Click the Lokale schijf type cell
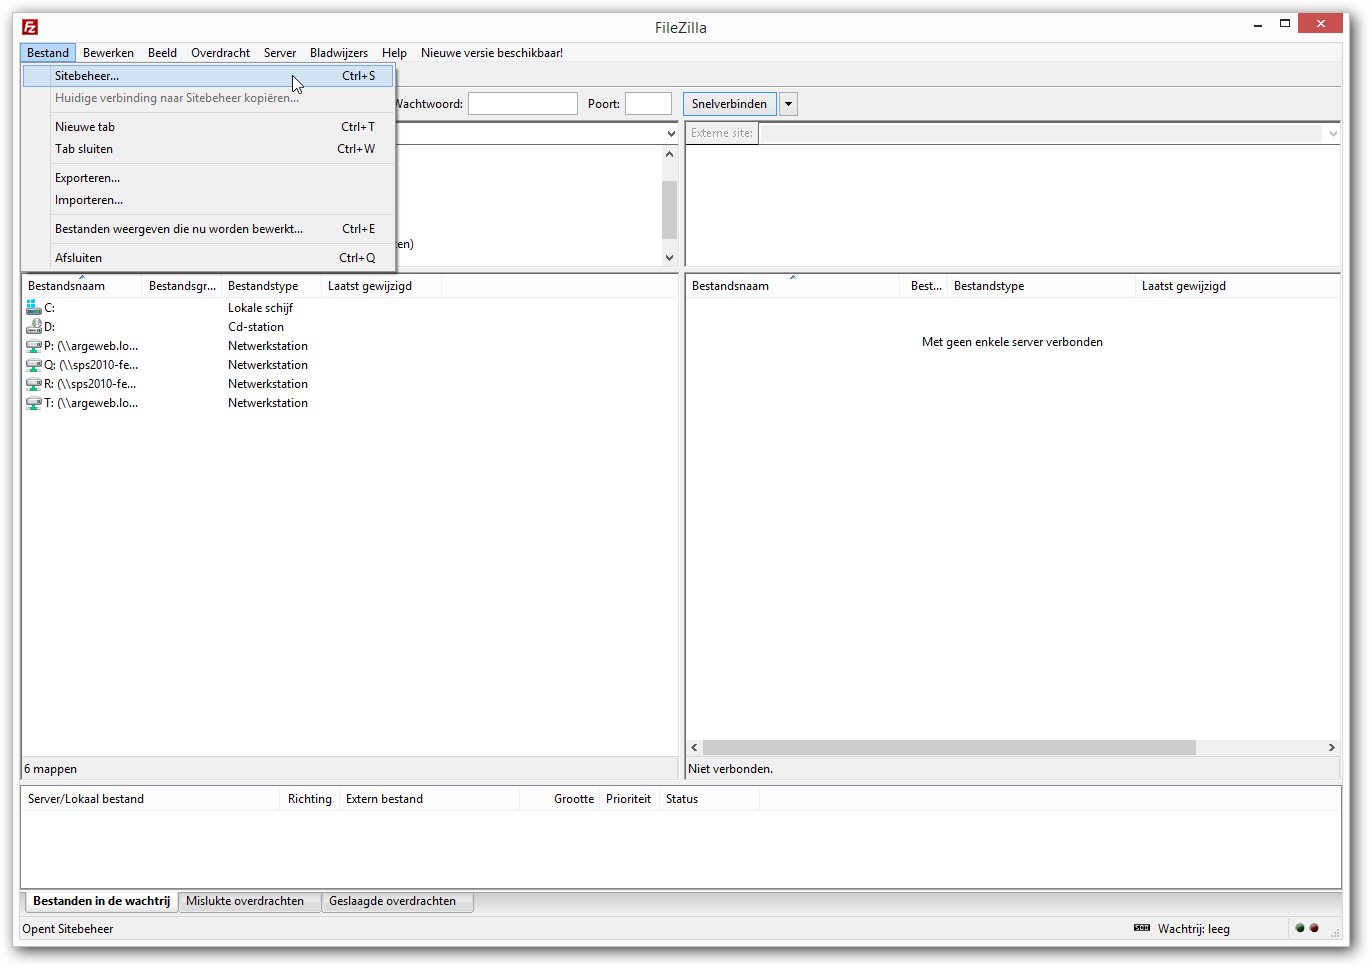1370x967 pixels. tap(260, 308)
